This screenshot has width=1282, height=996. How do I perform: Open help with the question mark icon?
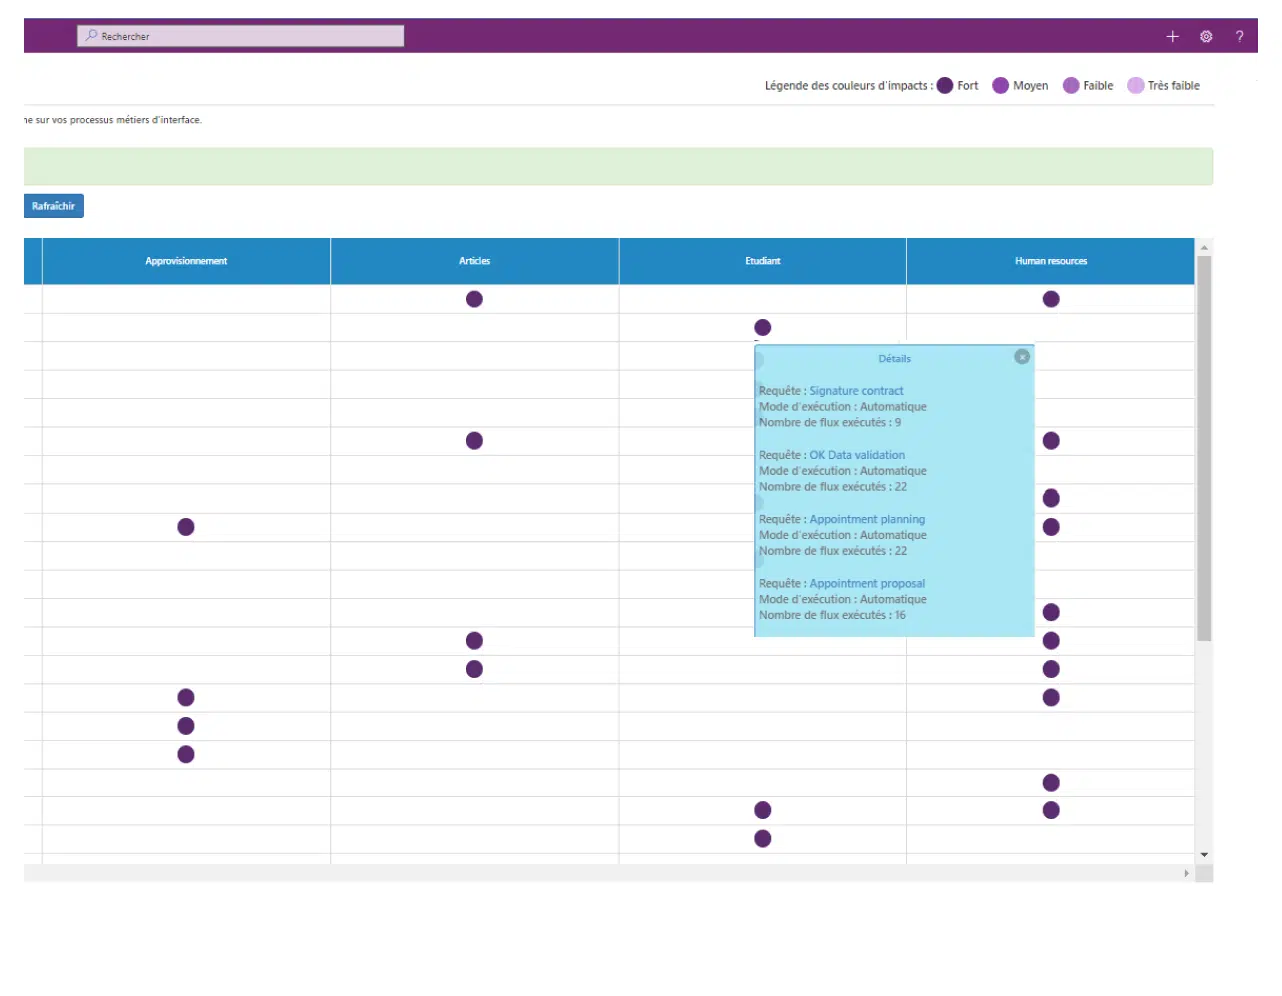pos(1239,37)
